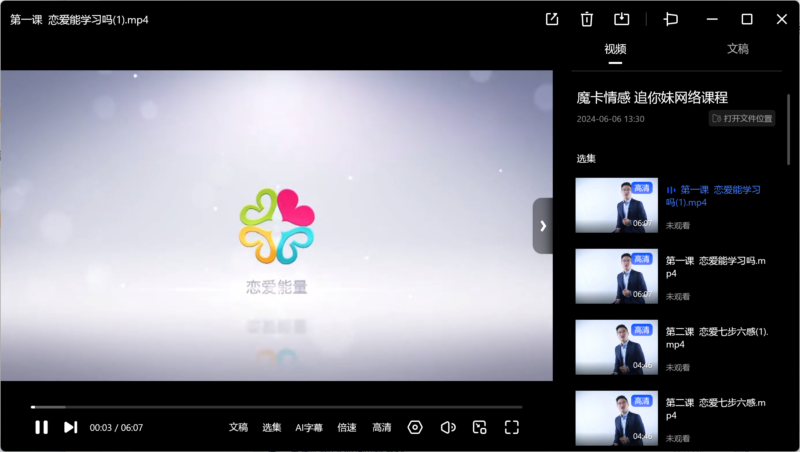Screen dimensions: 800x452
Task: Click the download icon in title bar
Action: 621,19
